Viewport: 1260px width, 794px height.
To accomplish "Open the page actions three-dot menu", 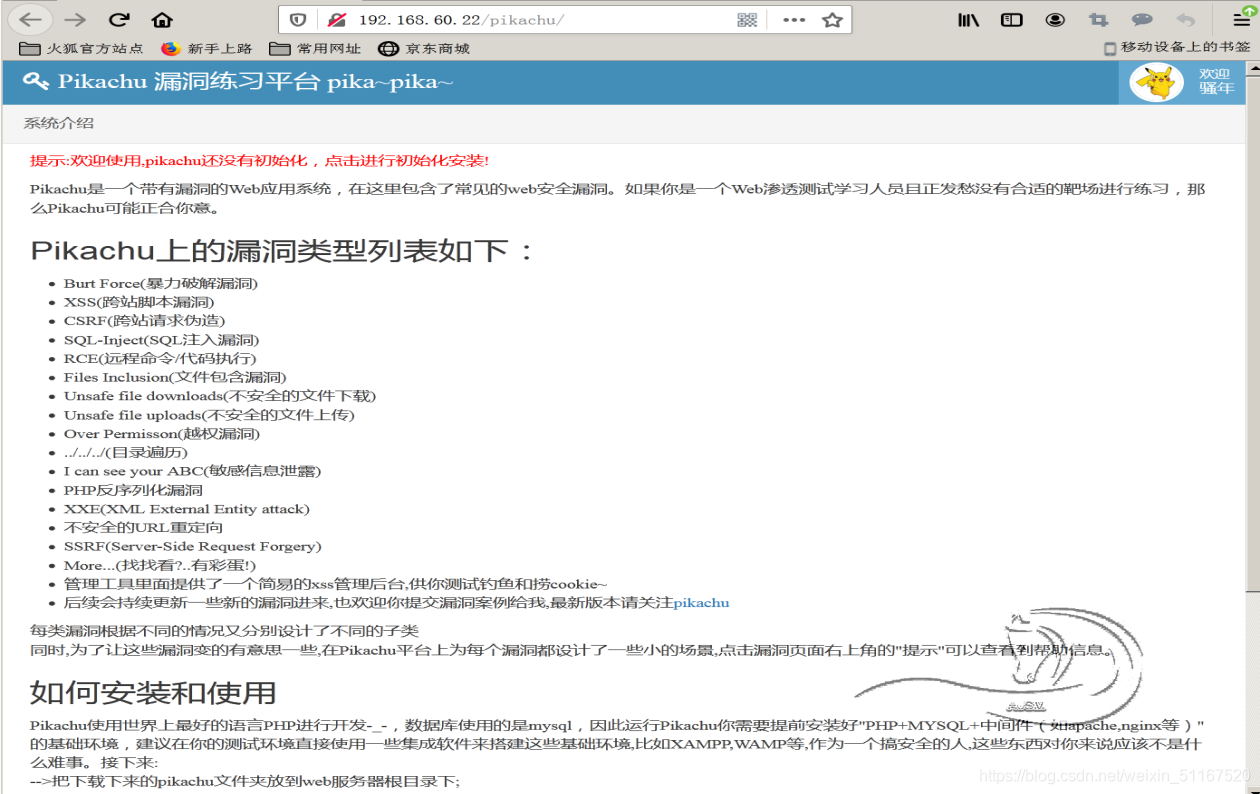I will point(794,20).
